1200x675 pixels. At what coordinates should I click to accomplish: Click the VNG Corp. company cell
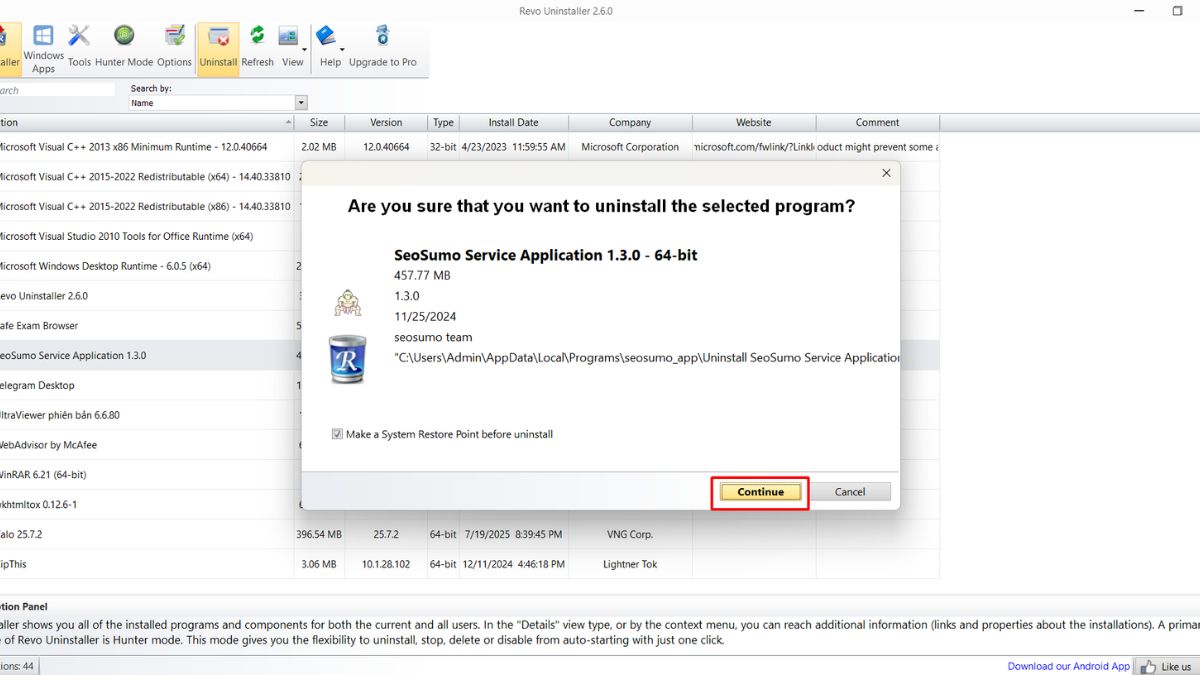pos(630,534)
